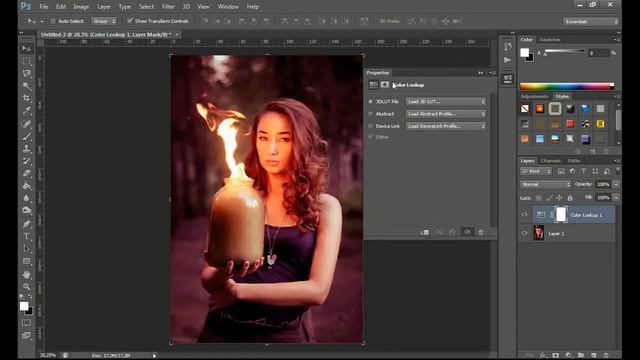Open the Load Abstract Profile dropdown

pos(446,114)
